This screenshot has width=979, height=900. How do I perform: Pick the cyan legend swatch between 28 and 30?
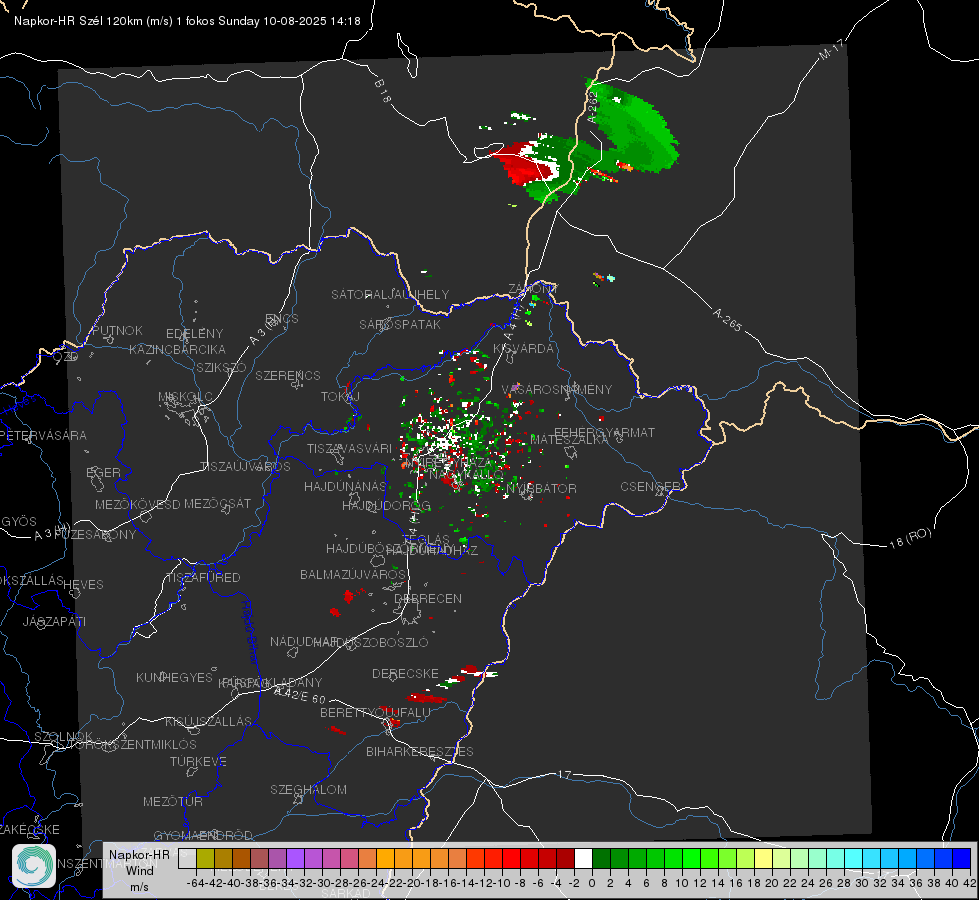(x=854, y=858)
